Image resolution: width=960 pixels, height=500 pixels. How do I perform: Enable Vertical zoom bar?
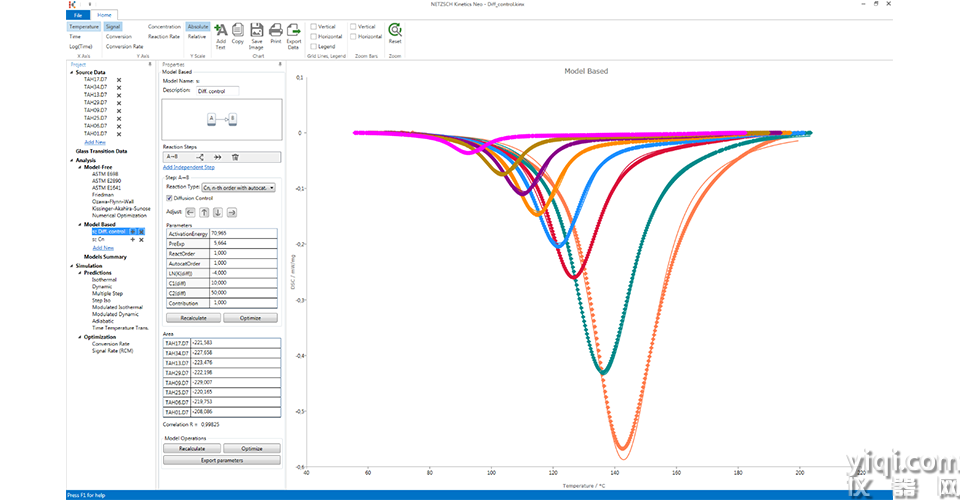(x=353, y=27)
